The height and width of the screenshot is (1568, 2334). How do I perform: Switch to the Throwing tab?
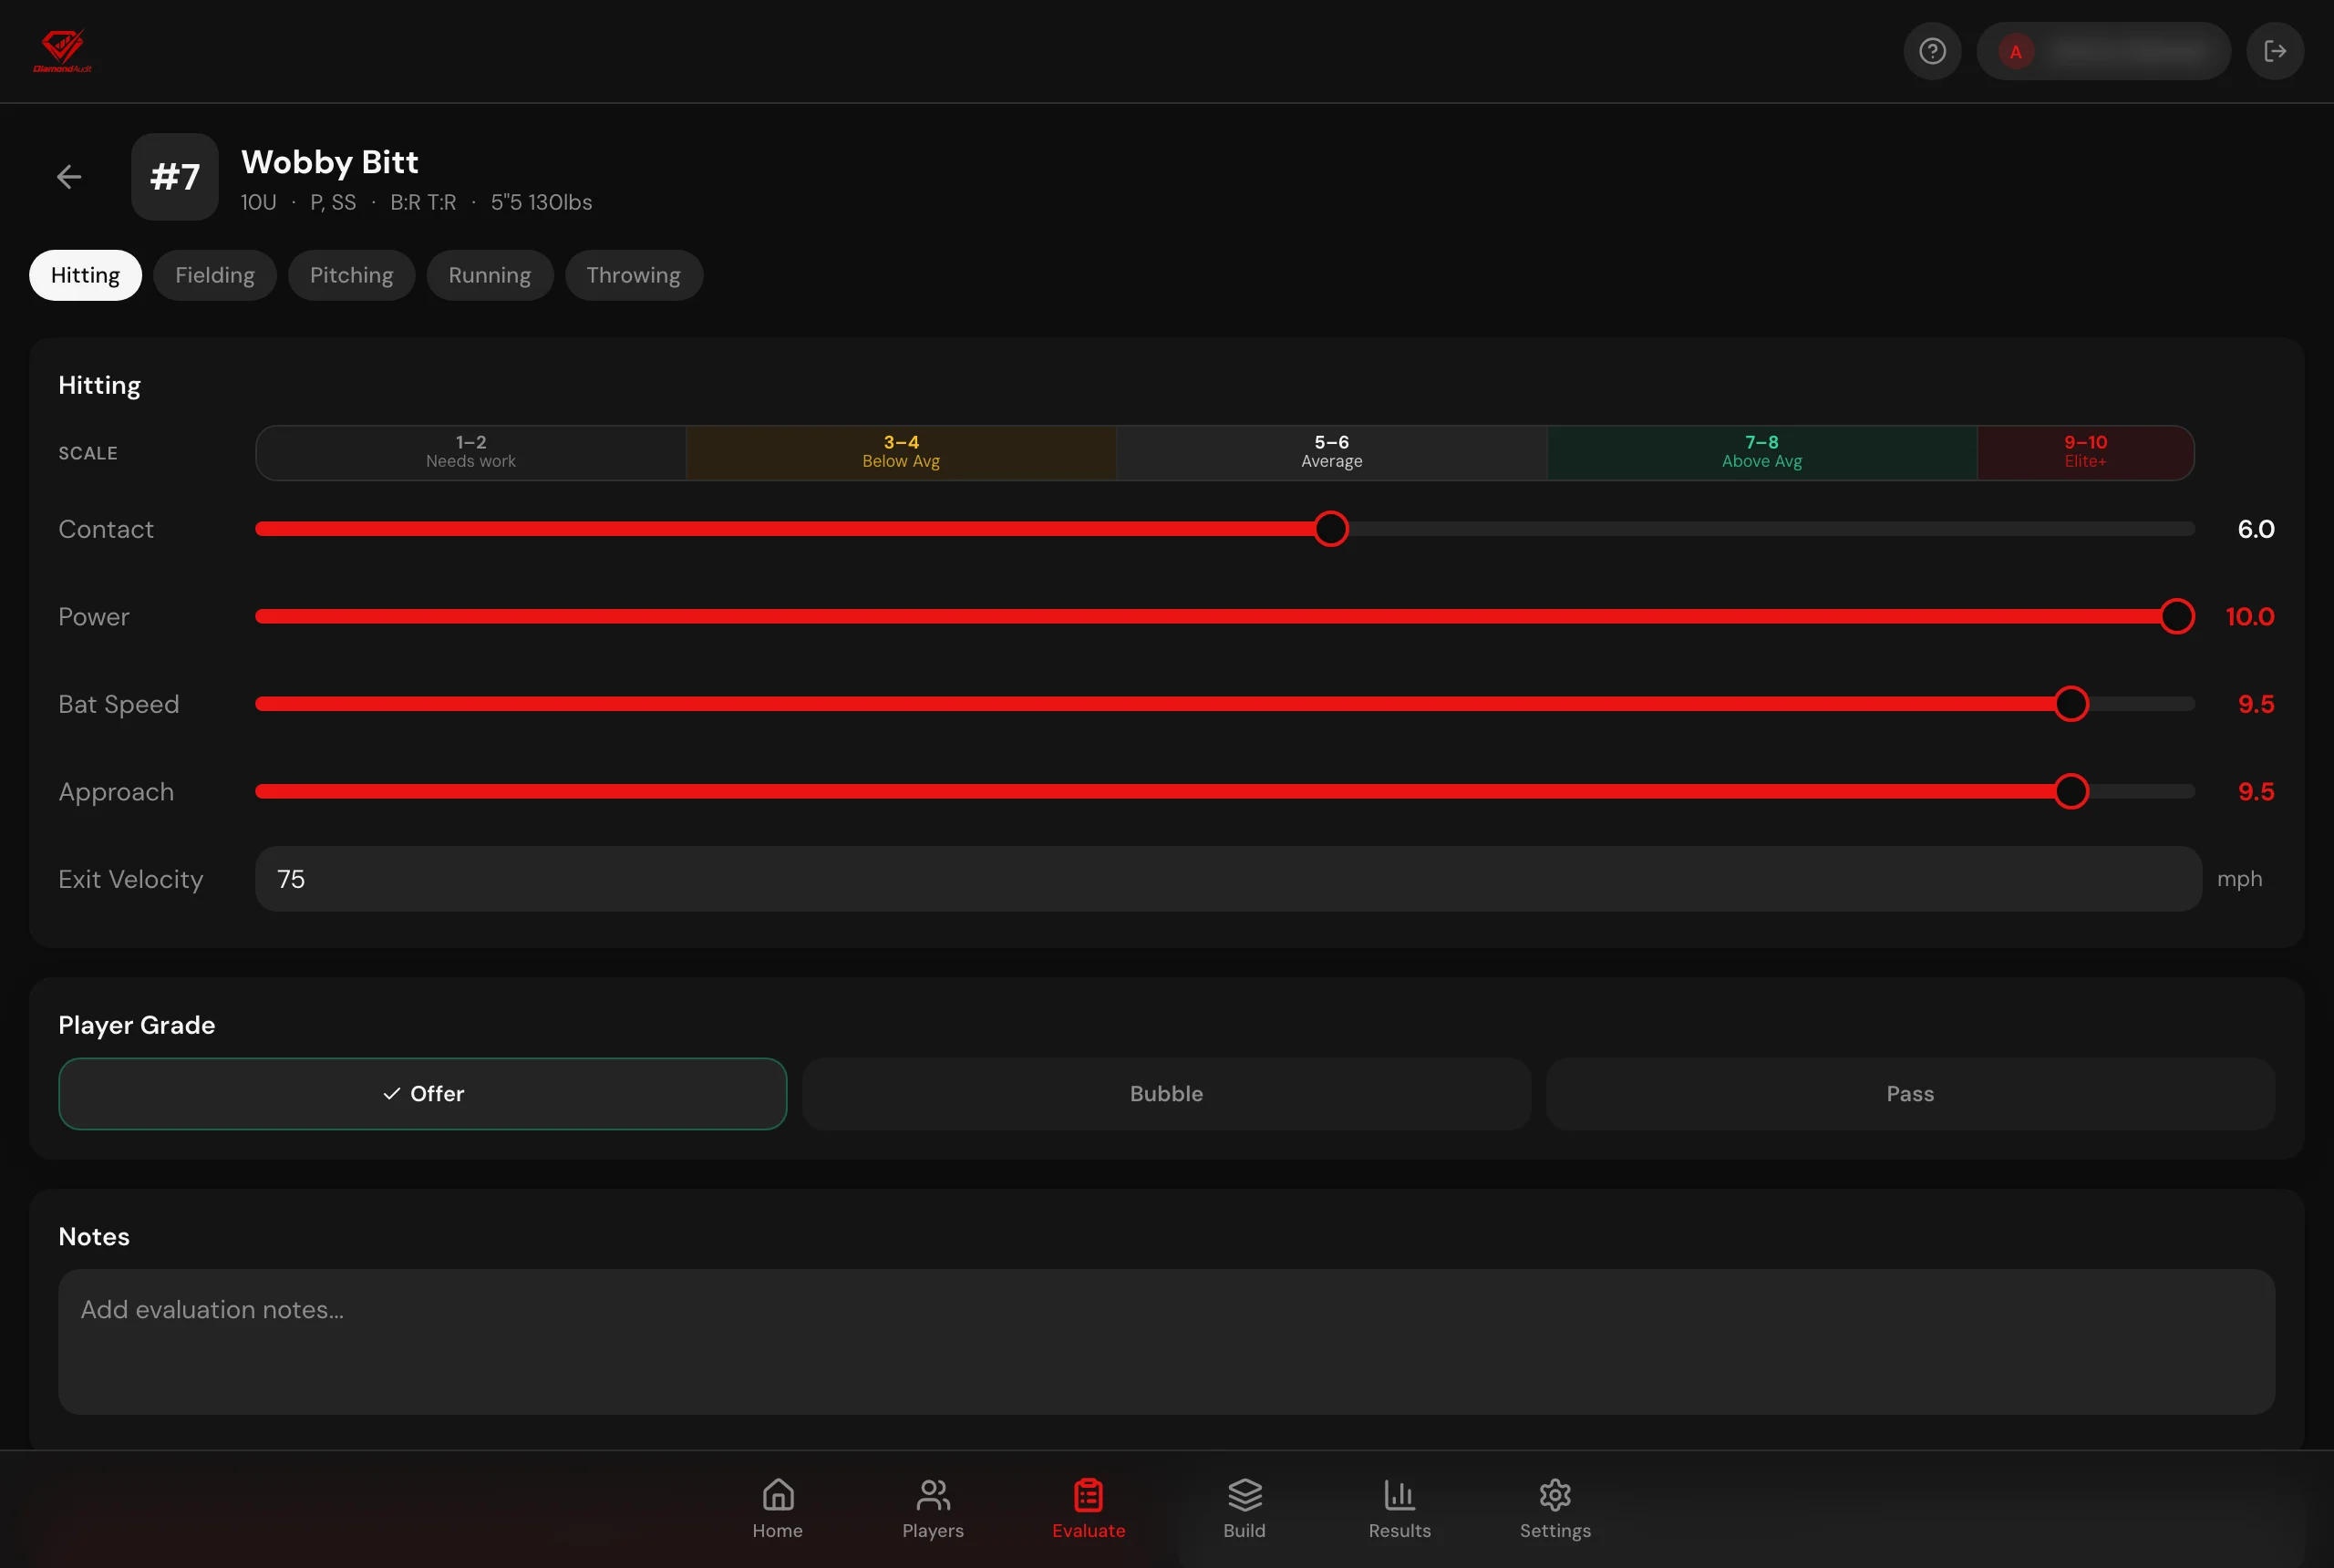pos(633,275)
